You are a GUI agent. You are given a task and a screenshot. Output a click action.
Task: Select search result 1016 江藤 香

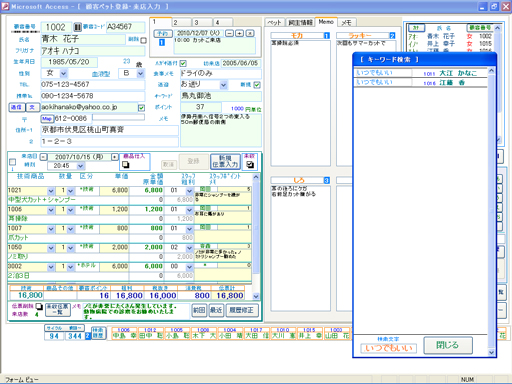421,82
